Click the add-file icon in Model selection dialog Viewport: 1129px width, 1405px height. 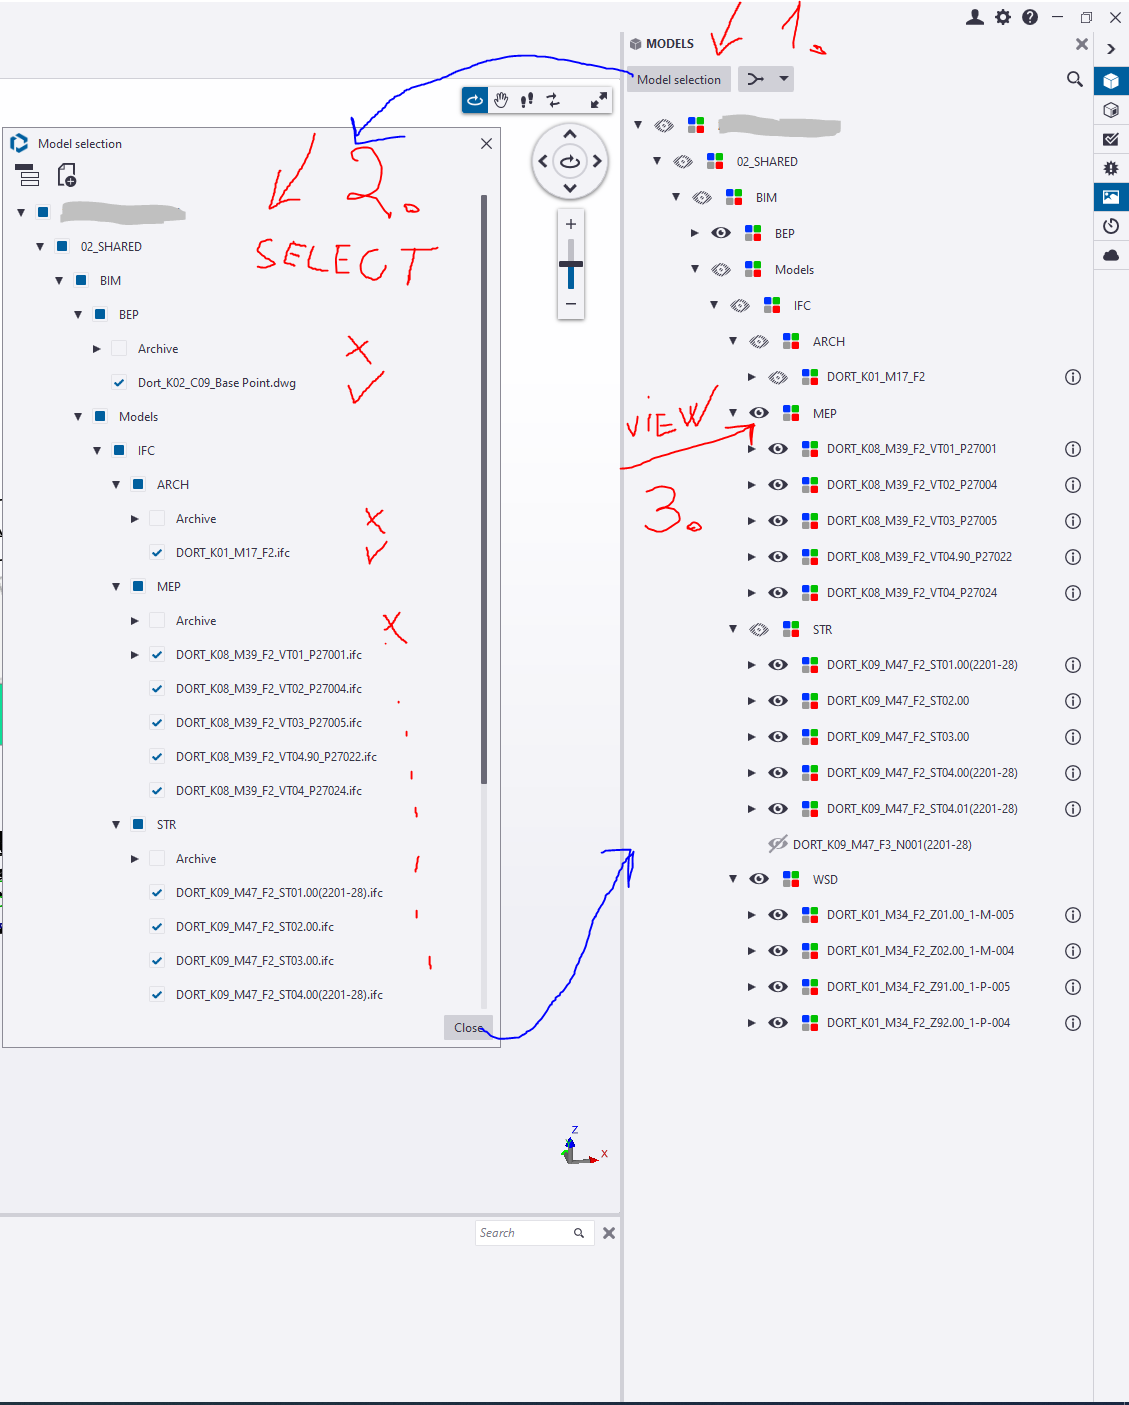[x=66, y=176]
